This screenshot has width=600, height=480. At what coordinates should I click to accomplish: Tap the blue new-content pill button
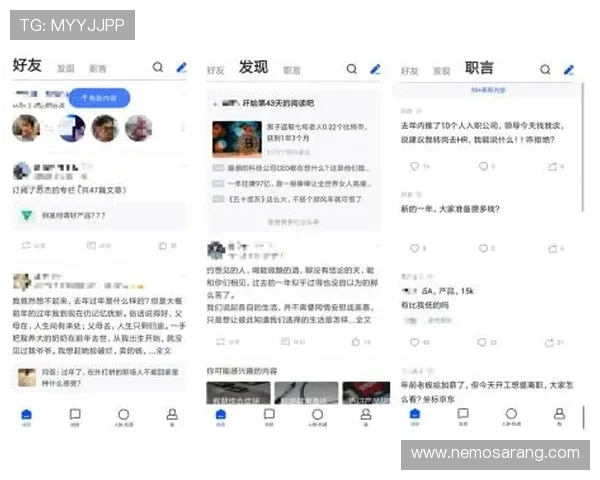tap(99, 98)
